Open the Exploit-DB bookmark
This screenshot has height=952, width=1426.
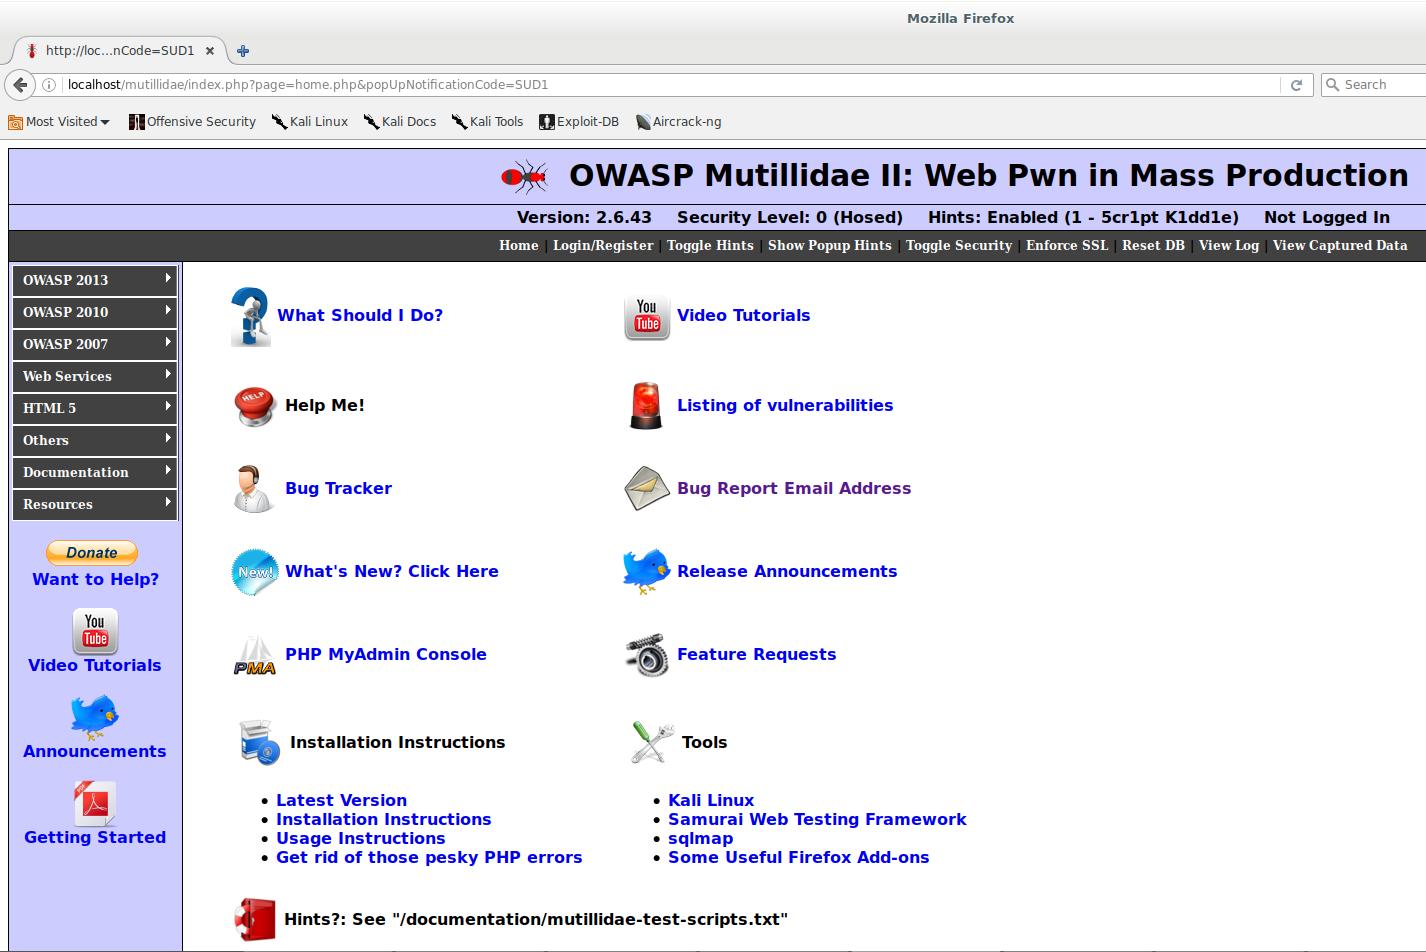pyautogui.click(x=579, y=122)
